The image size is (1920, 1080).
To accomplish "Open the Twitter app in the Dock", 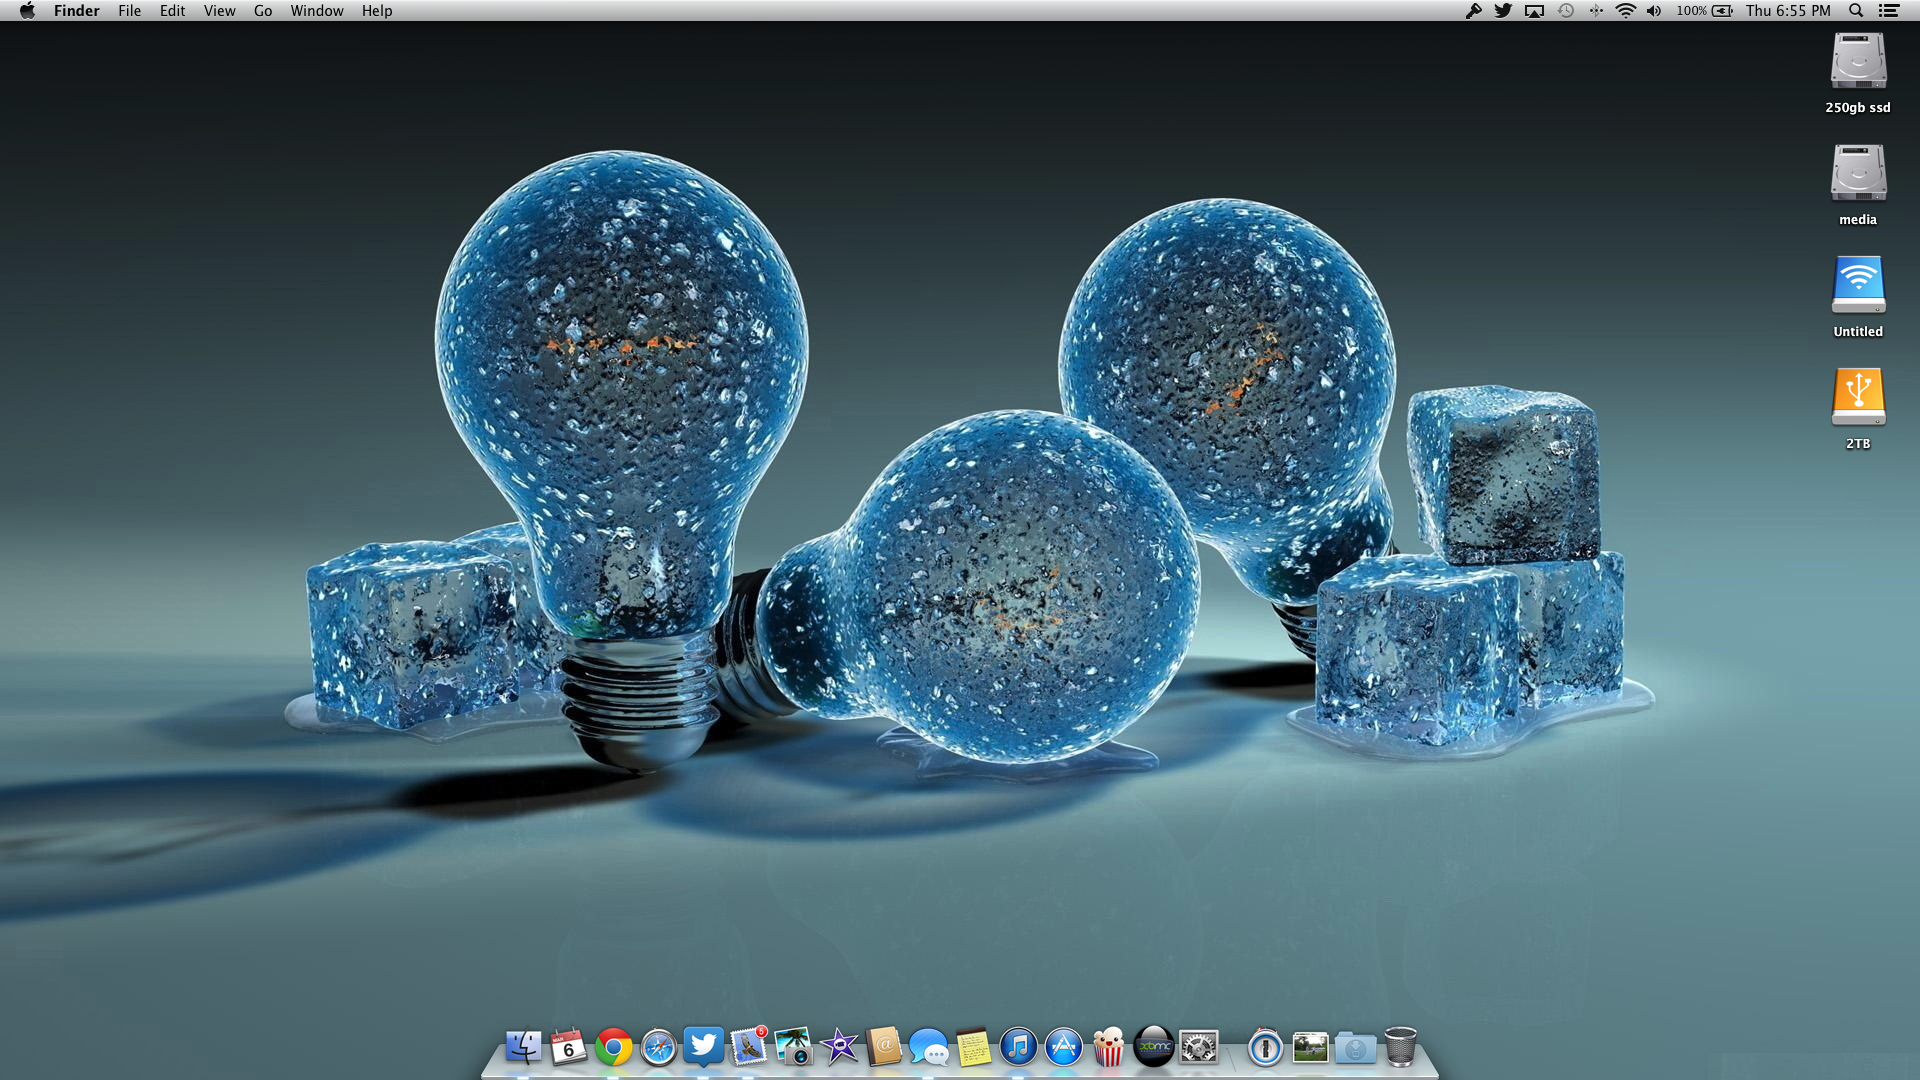I will (x=703, y=1046).
